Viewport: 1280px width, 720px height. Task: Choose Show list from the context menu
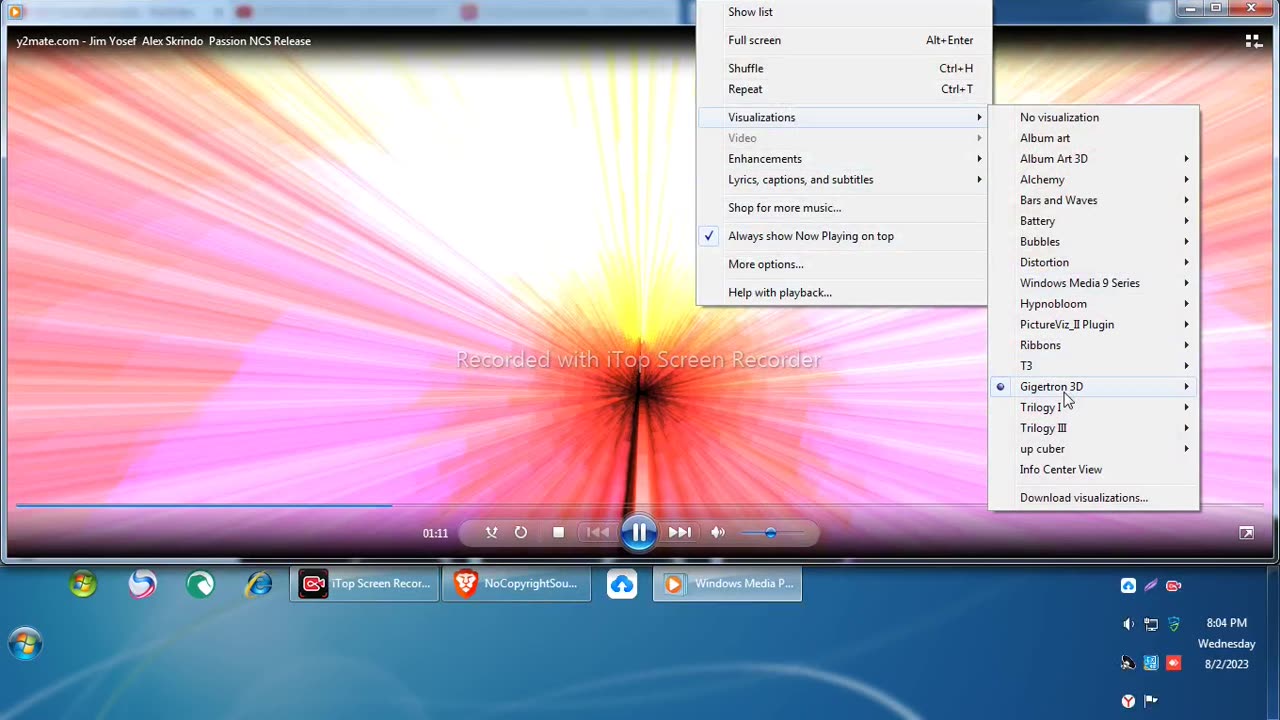point(842,12)
